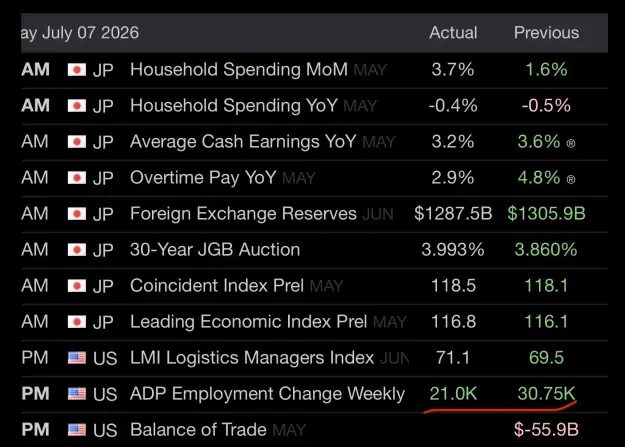
Task: Click the revised marker next to 3.6%
Action: [x=571, y=143]
